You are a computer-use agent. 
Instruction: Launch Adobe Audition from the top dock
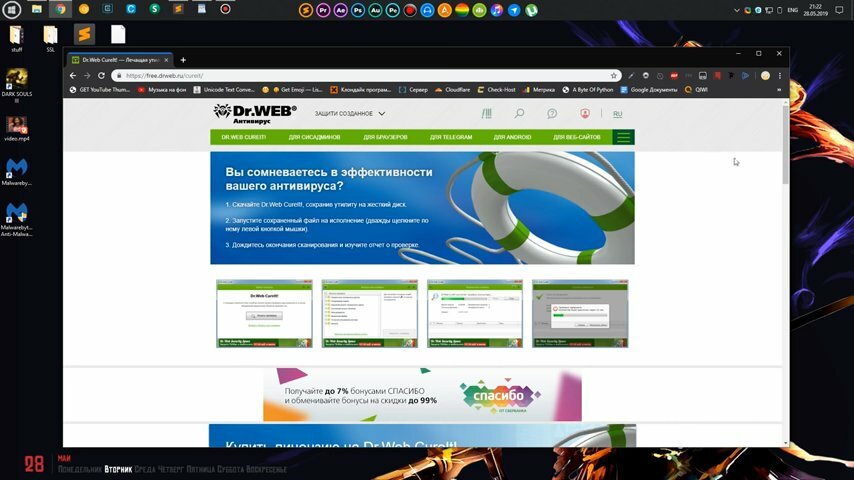(375, 10)
